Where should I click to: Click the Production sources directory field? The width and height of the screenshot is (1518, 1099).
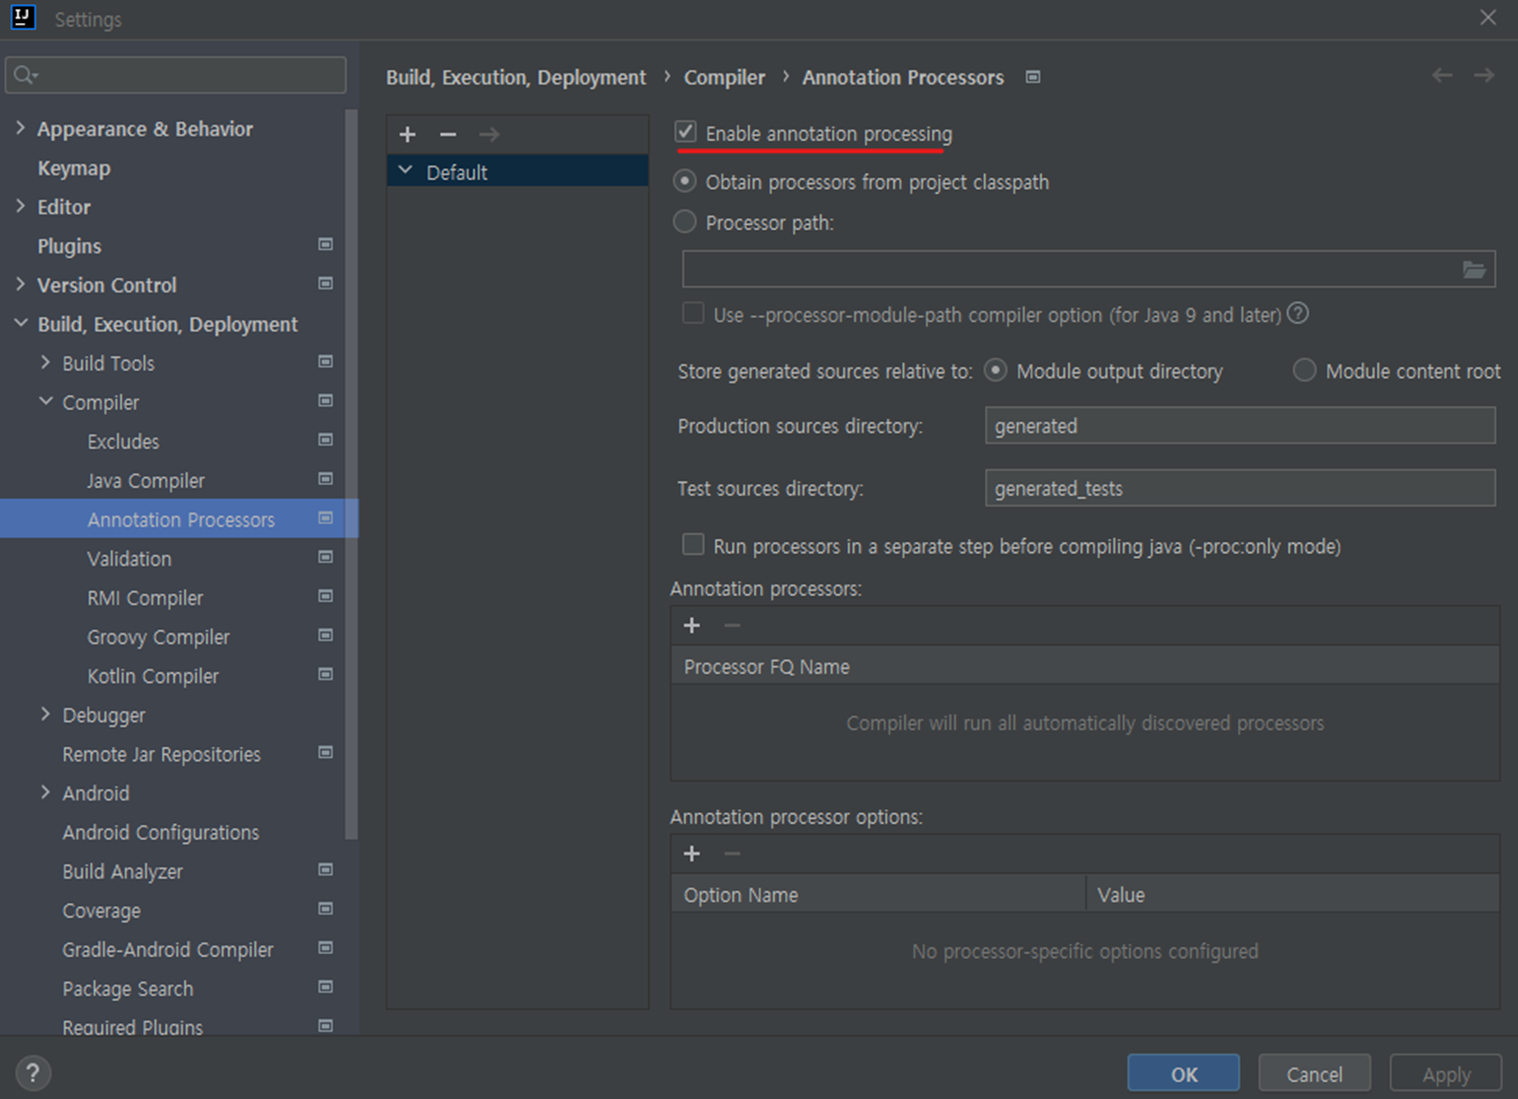tap(1240, 425)
